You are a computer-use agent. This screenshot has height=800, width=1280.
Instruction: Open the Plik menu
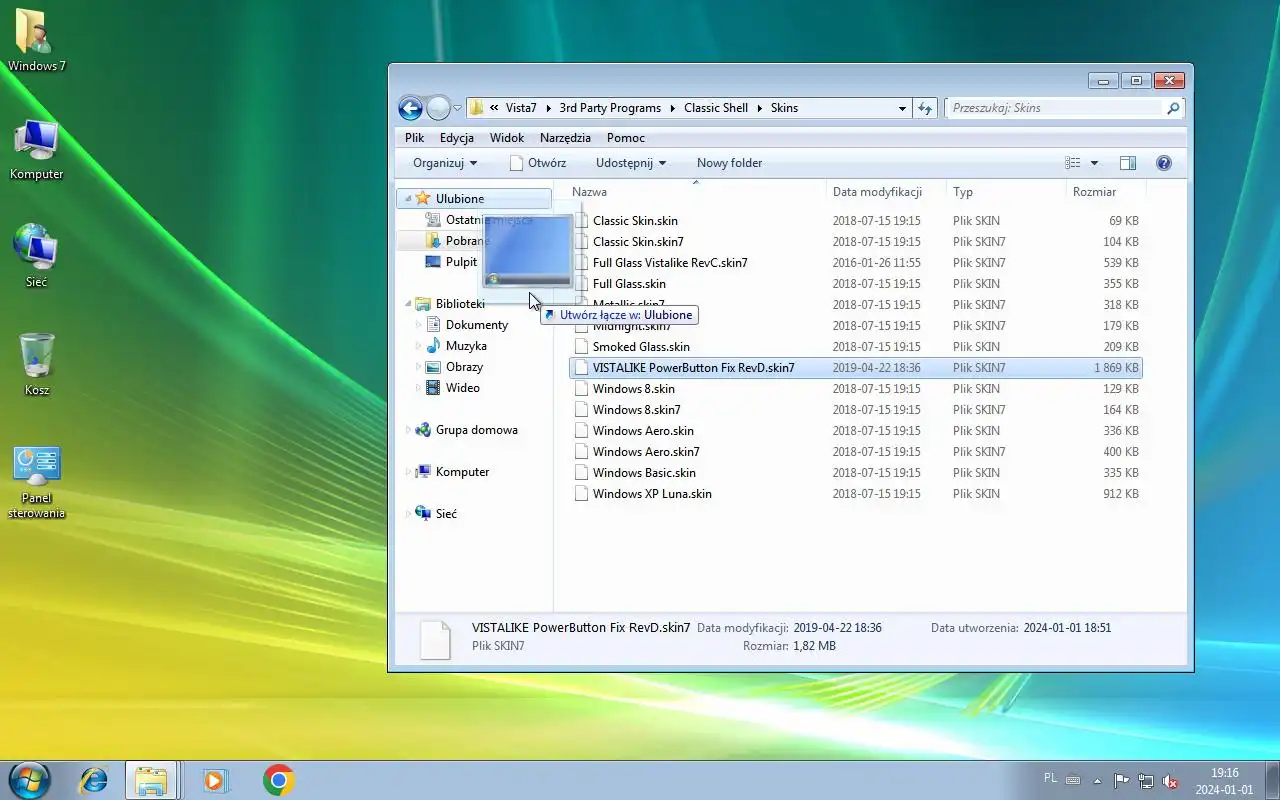point(415,138)
